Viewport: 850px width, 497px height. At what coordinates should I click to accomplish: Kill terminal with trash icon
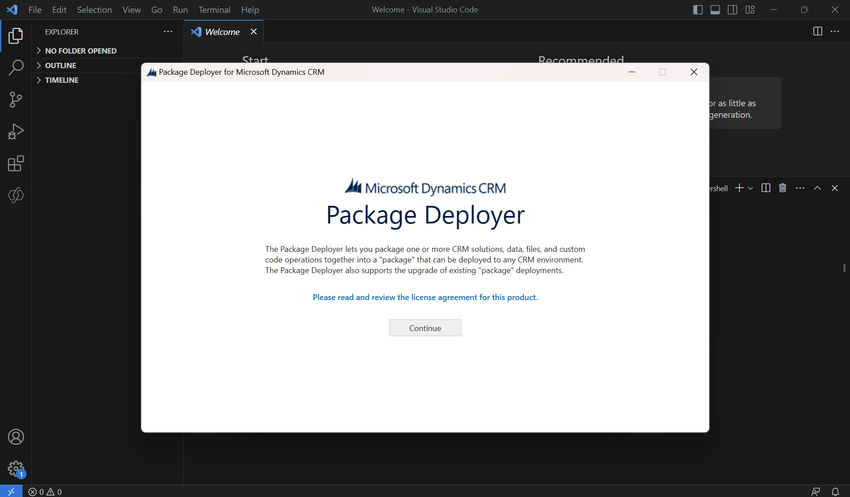[x=783, y=188]
